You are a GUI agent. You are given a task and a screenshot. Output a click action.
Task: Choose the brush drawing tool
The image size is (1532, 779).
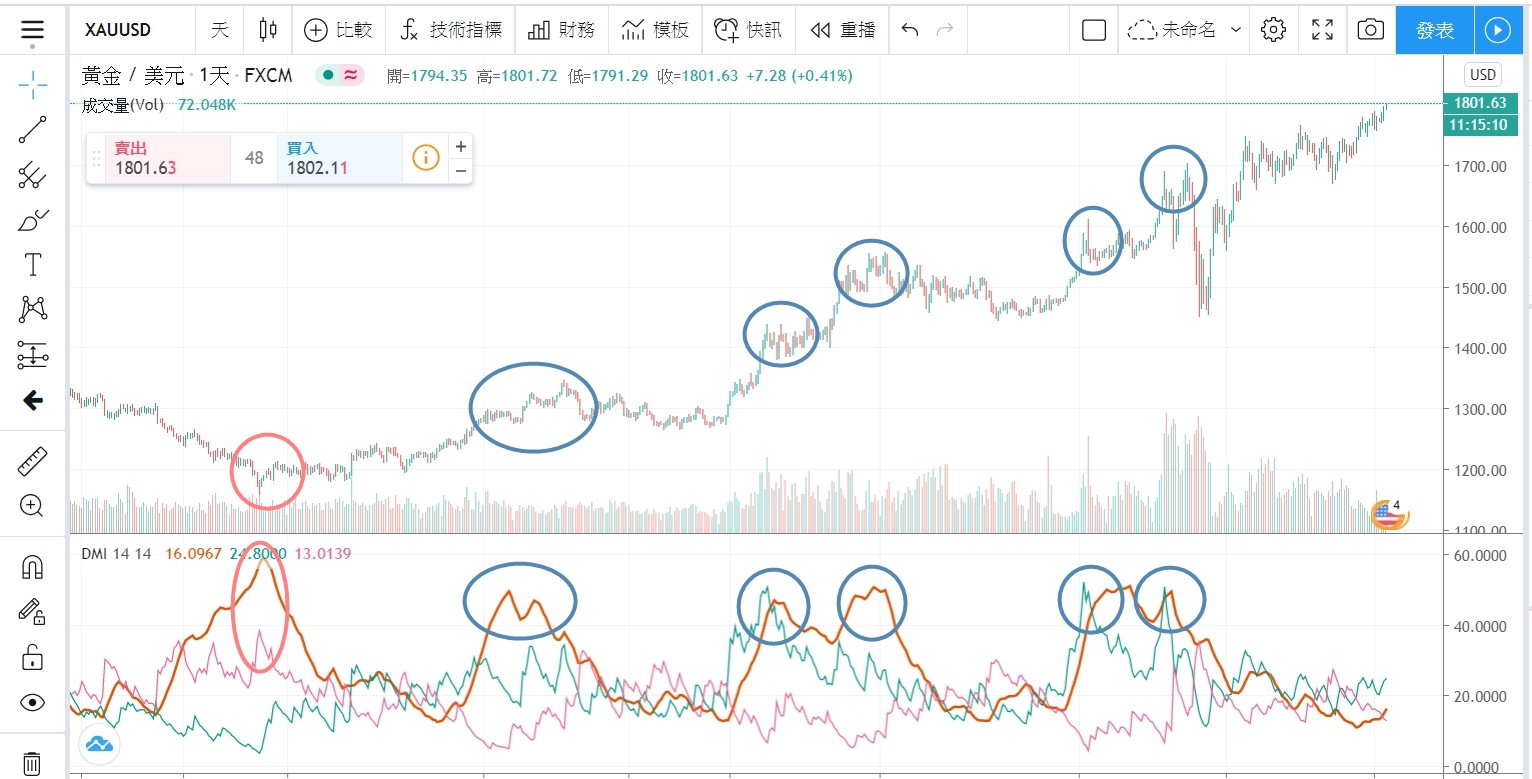point(32,221)
